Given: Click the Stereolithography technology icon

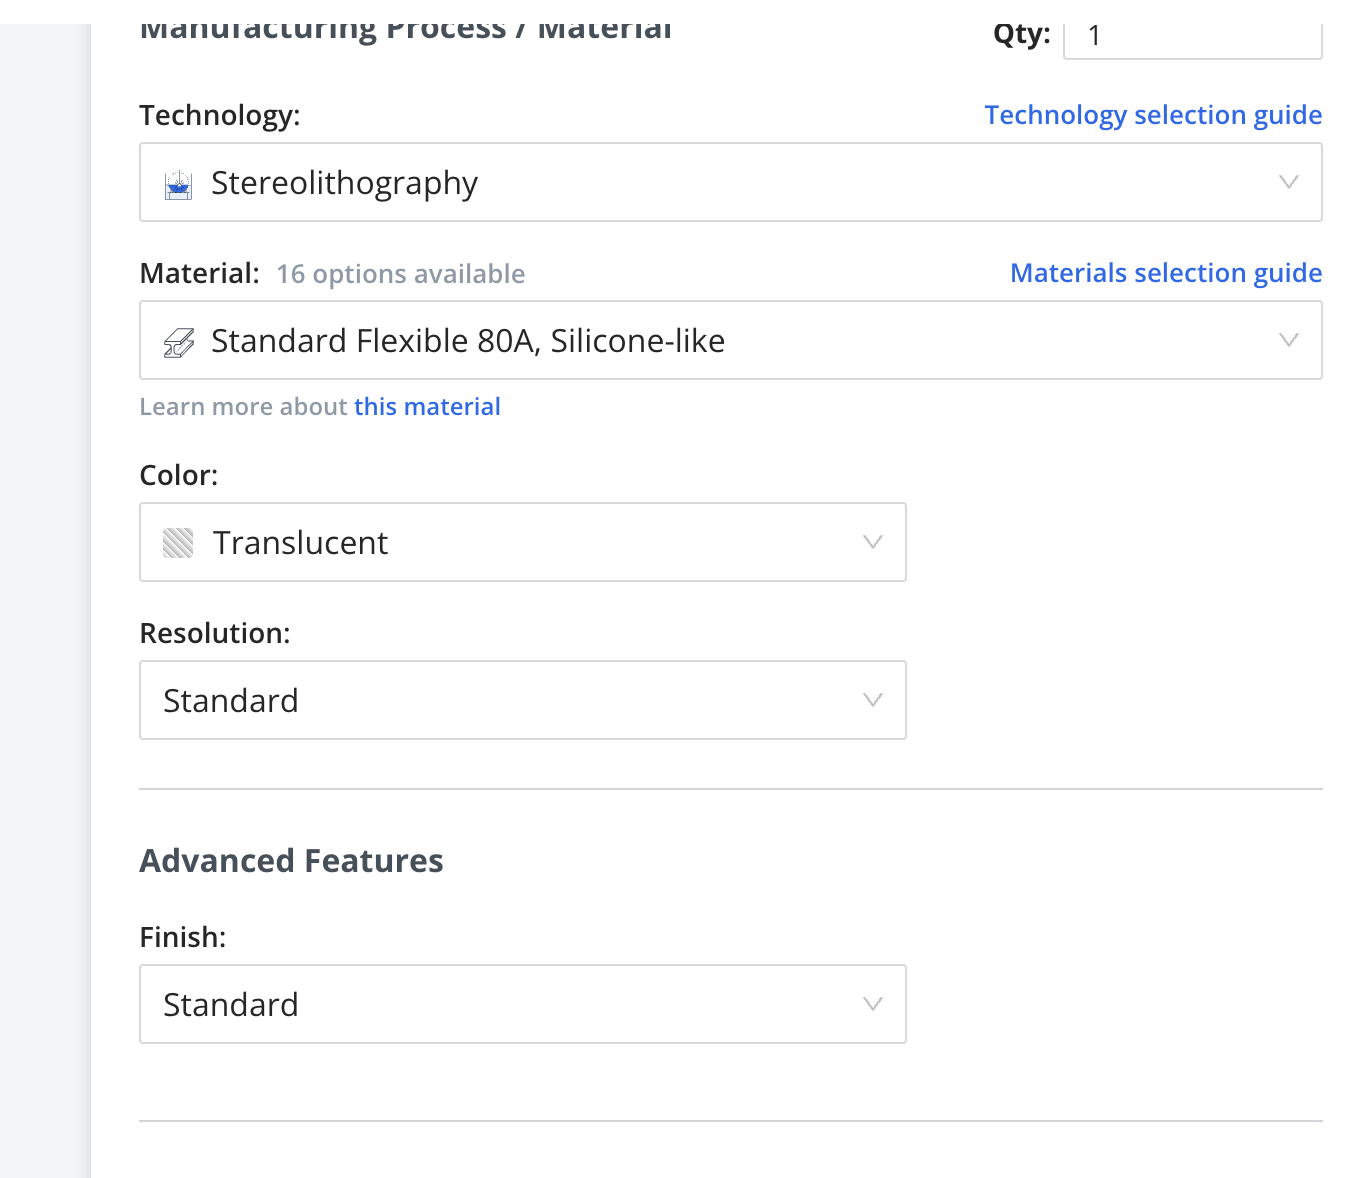Looking at the screenshot, I should click(179, 185).
